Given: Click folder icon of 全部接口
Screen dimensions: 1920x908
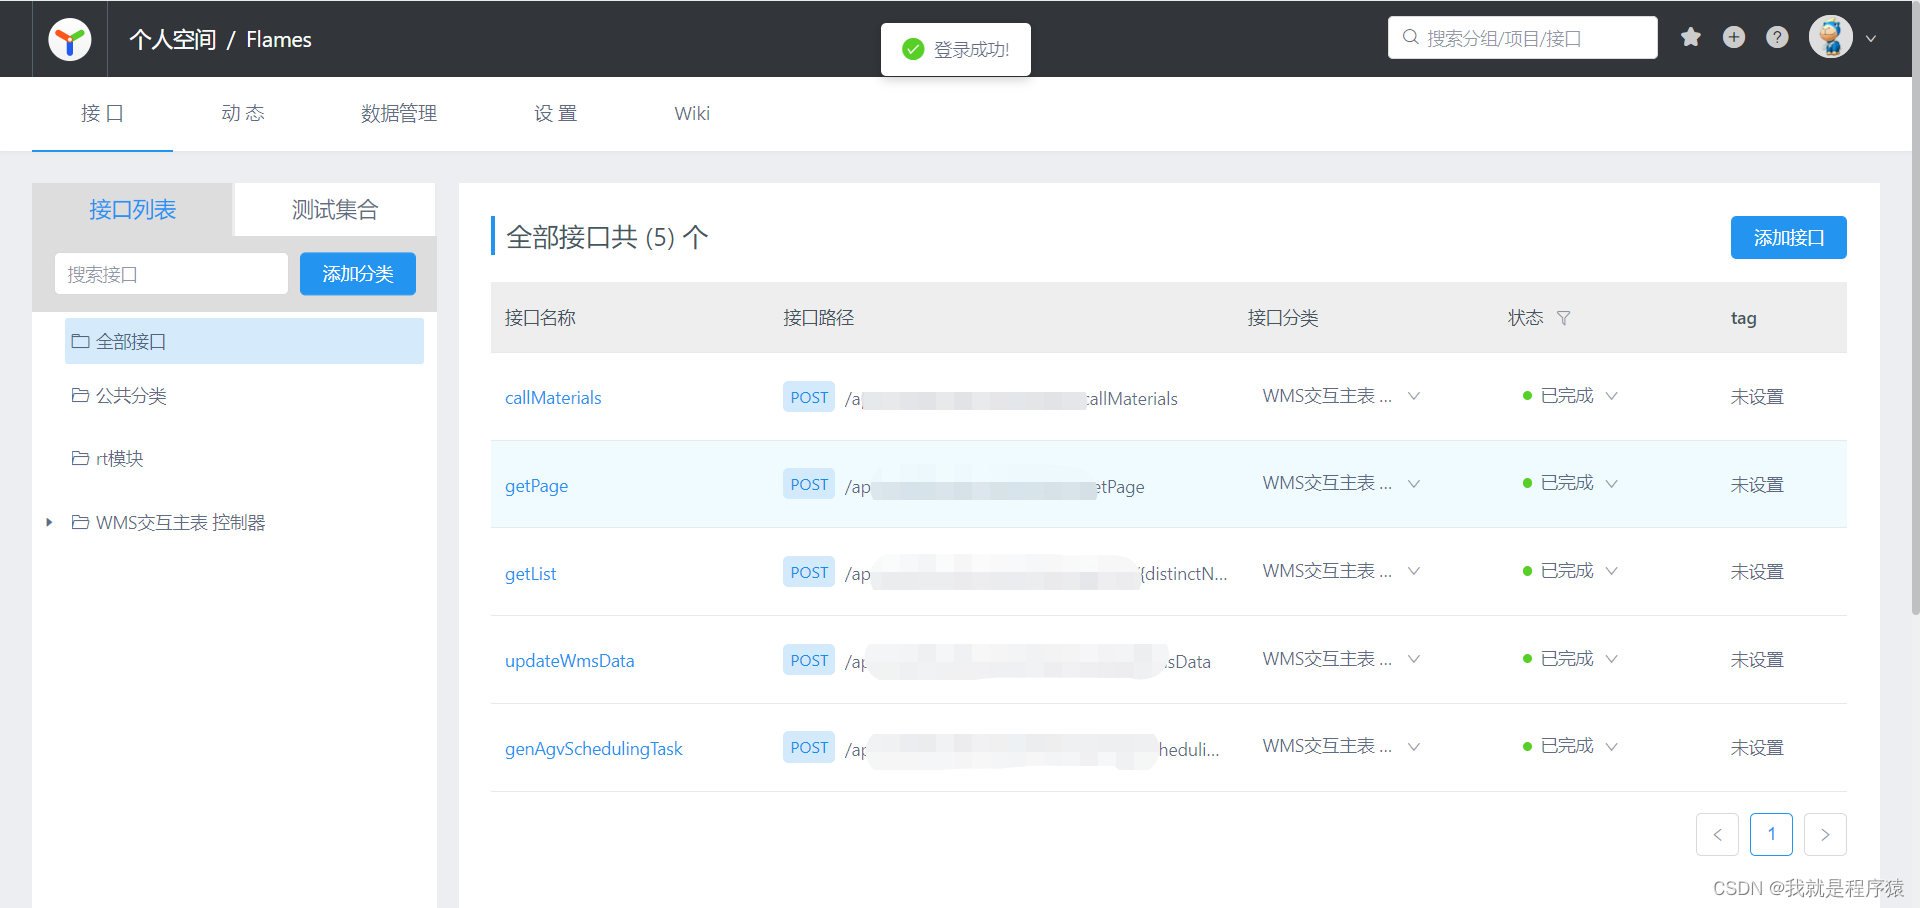Looking at the screenshot, I should click(x=80, y=341).
